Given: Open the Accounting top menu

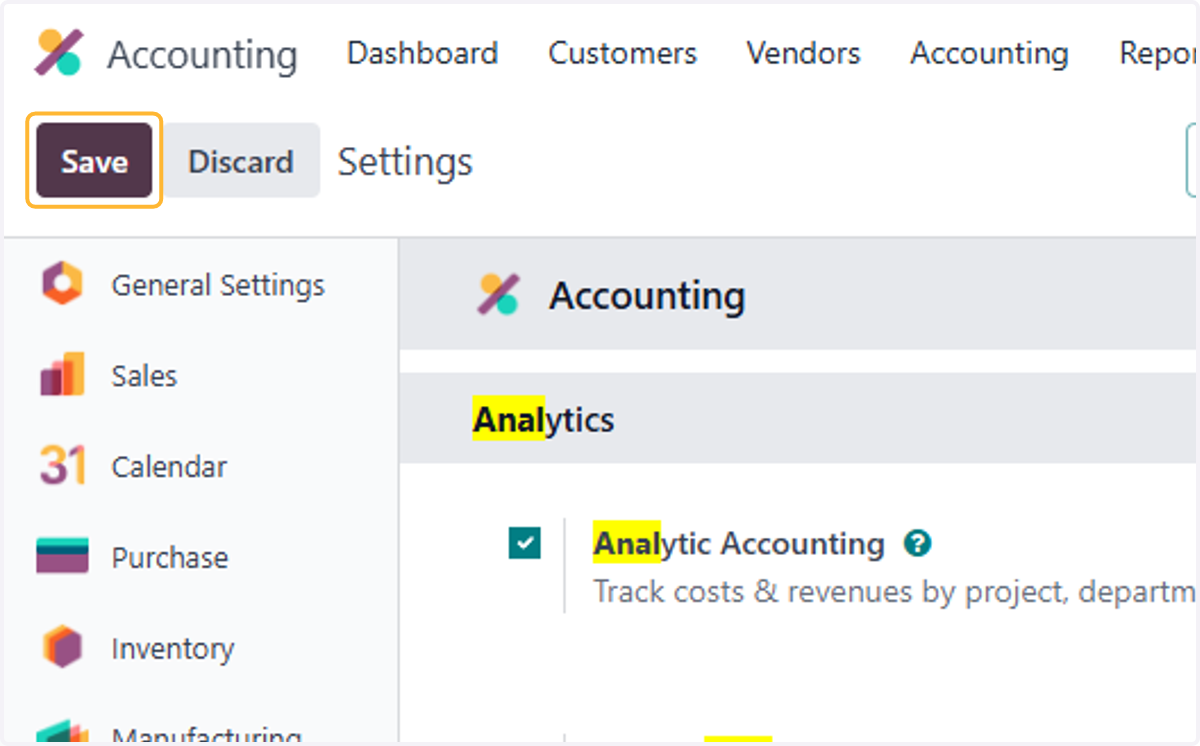Looking at the screenshot, I should tap(989, 53).
